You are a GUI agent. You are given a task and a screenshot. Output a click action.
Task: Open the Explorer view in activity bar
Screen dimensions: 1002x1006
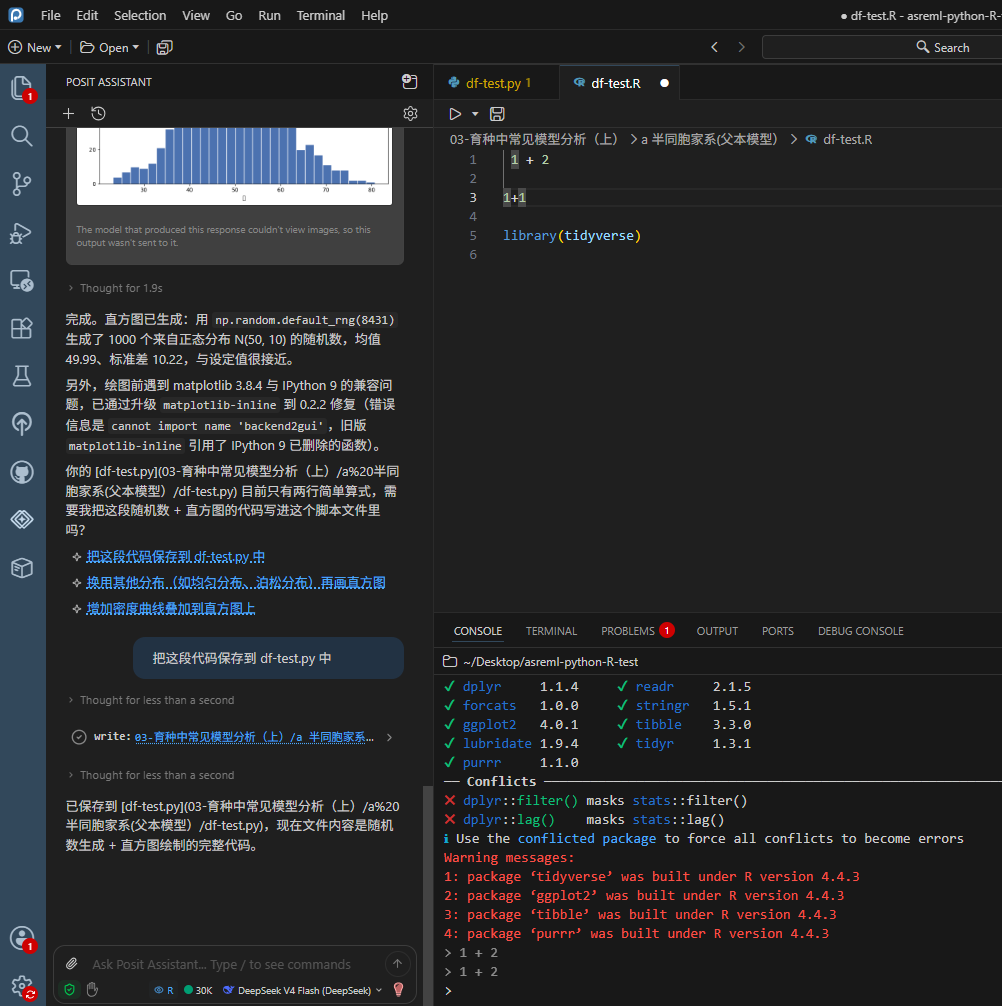(22, 88)
